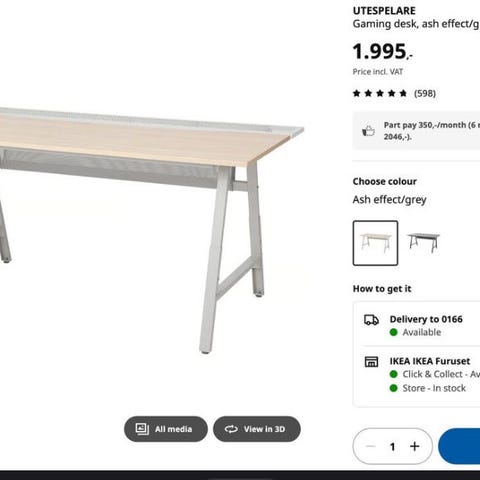480x480 pixels.
Task: Click the UTESPELARE product name
Action: (x=384, y=11)
